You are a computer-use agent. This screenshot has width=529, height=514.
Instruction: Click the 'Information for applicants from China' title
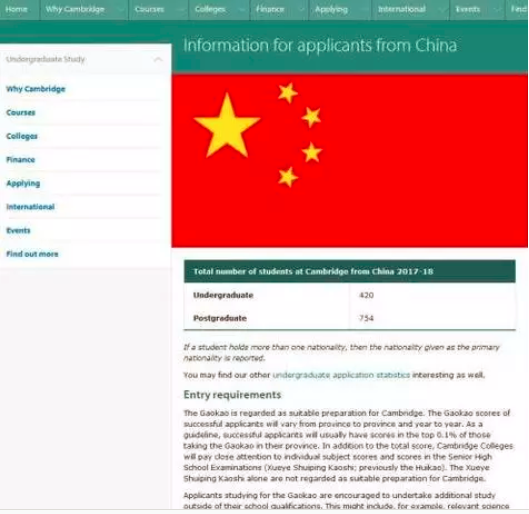coord(320,45)
